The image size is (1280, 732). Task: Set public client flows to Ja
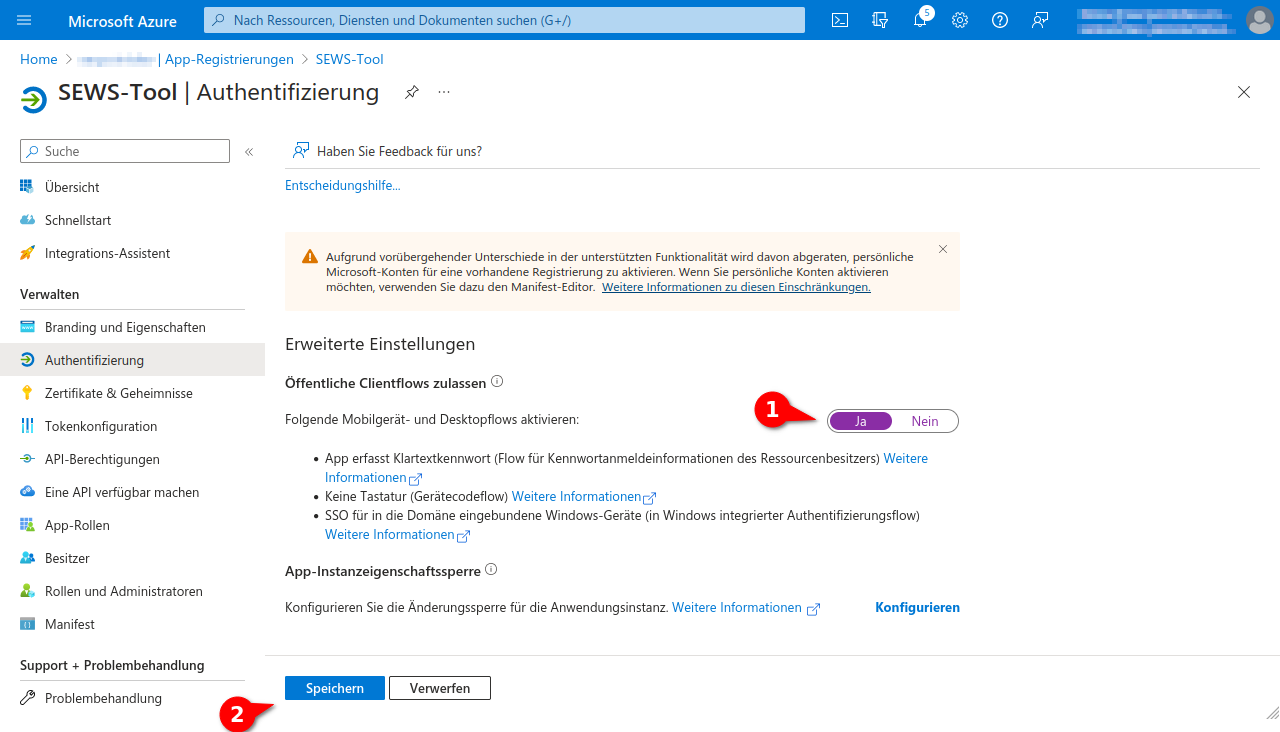(x=861, y=421)
